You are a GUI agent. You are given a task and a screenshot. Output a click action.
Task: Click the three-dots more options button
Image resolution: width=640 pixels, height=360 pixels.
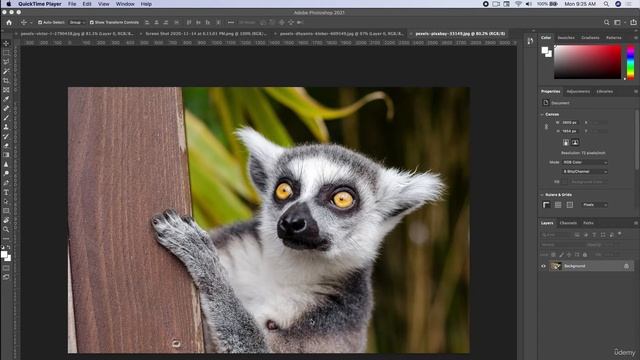231,22
